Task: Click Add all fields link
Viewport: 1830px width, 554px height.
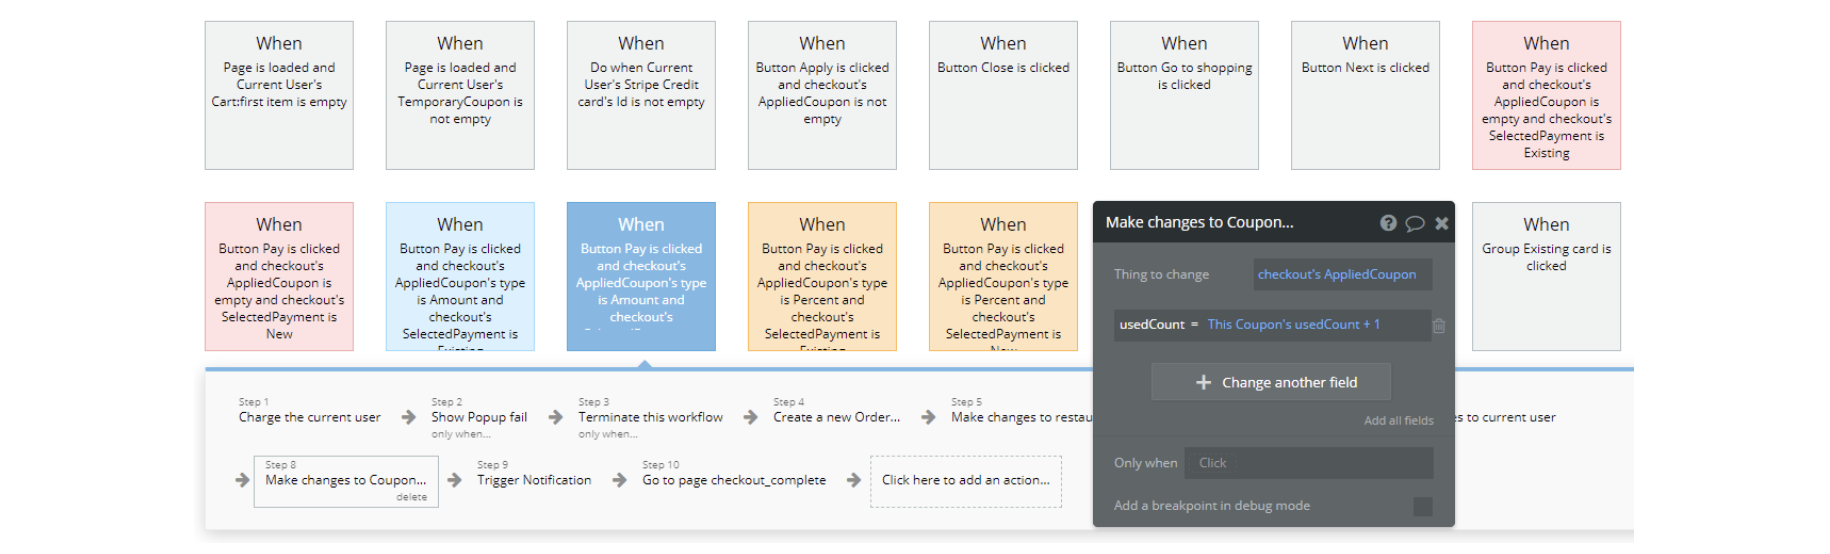Action: pyautogui.click(x=1398, y=421)
